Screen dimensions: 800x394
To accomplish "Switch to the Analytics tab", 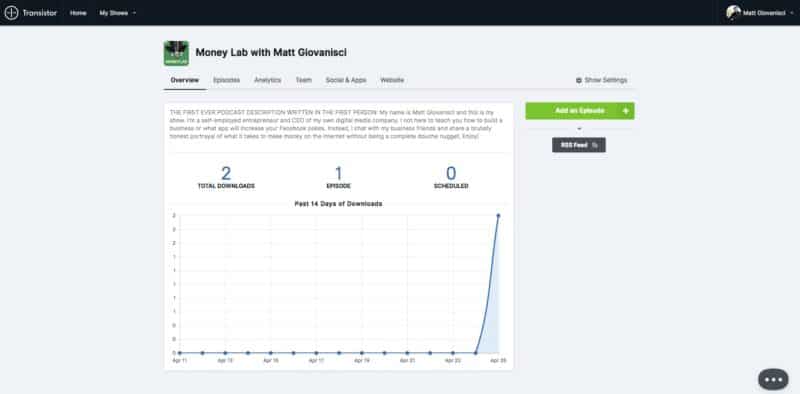I will [x=267, y=80].
